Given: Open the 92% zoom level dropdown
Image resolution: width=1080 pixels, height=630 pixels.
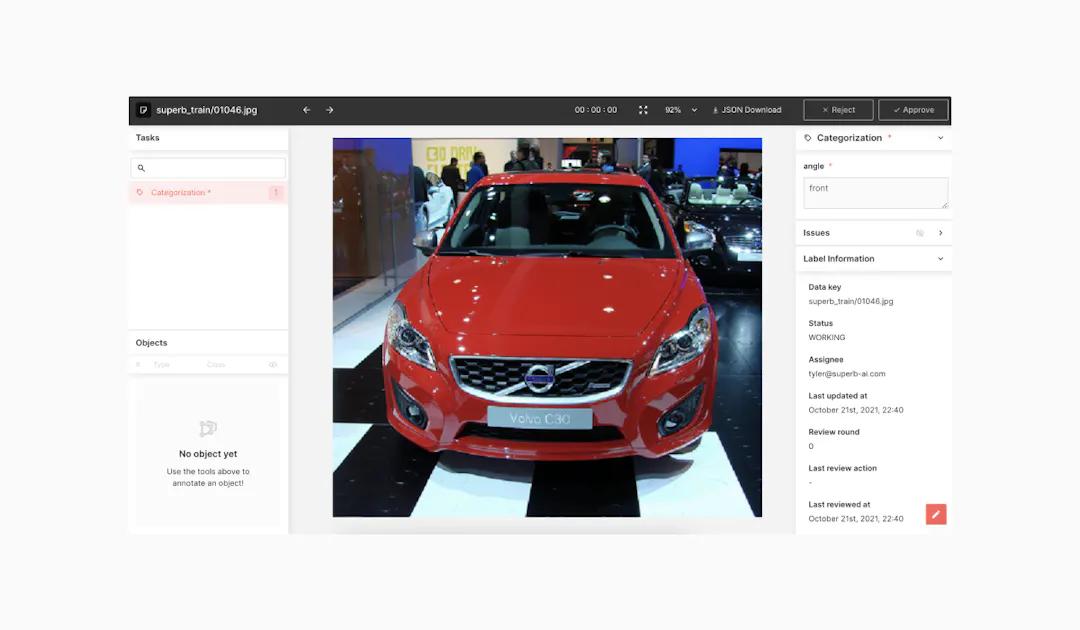Looking at the screenshot, I should point(681,110).
